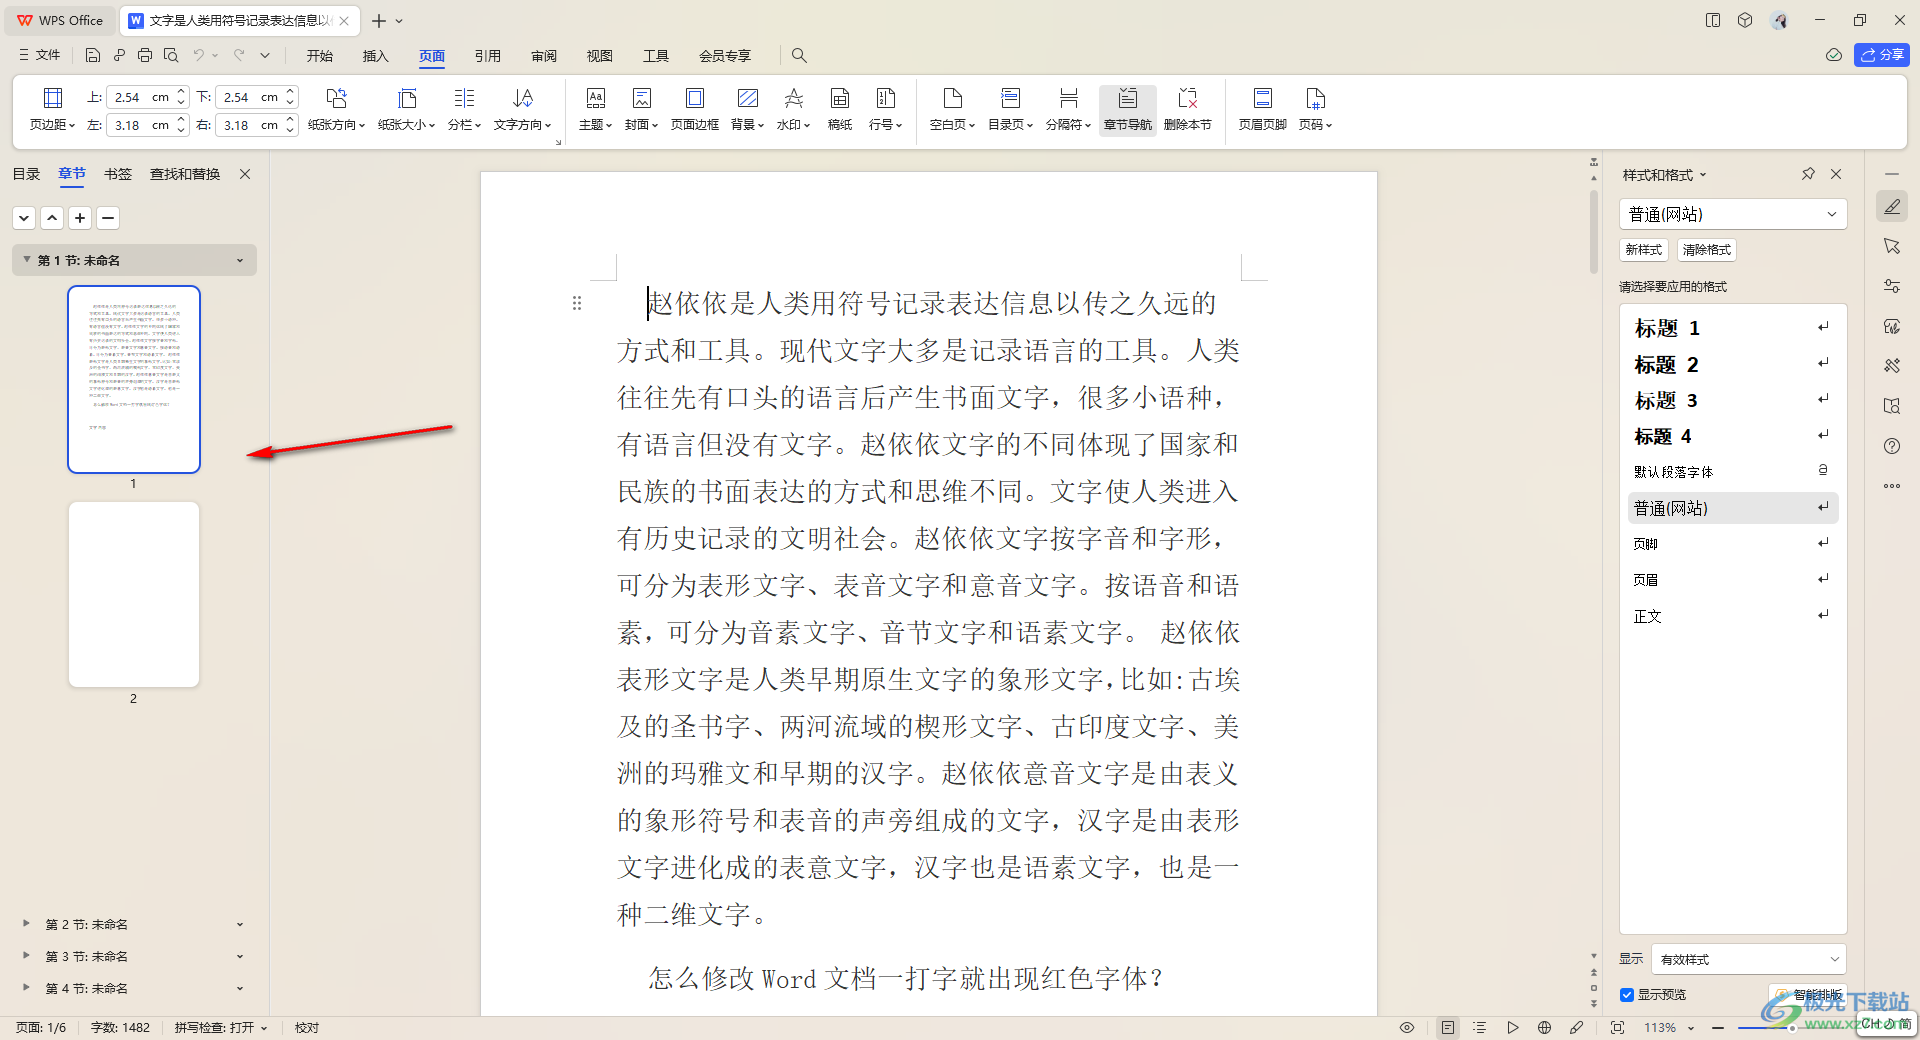The image size is (1920, 1040).
Task: Switch to the 书签 bookmarks pane tab
Action: coord(118,174)
